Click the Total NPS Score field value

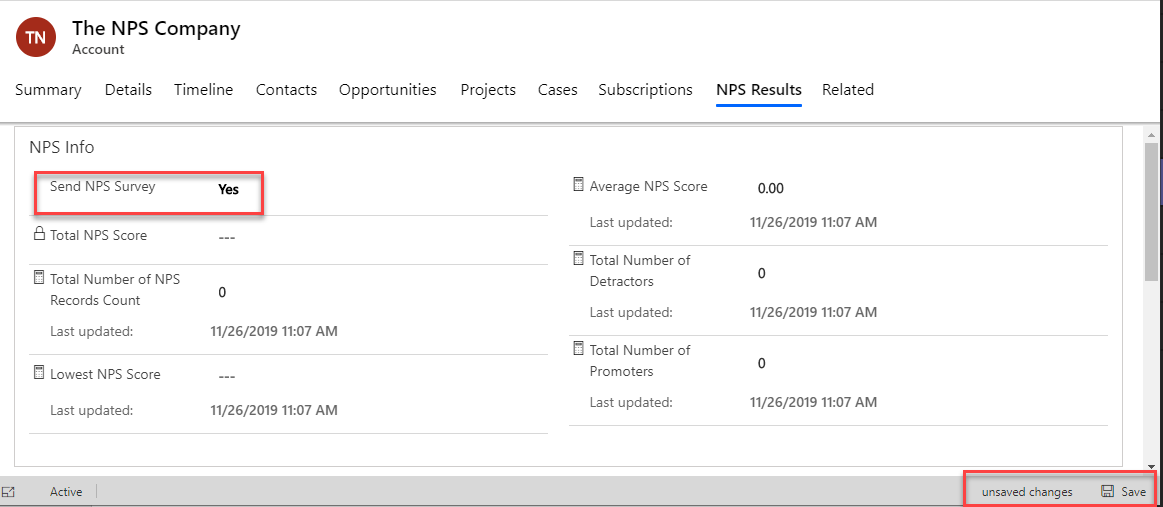click(227, 238)
